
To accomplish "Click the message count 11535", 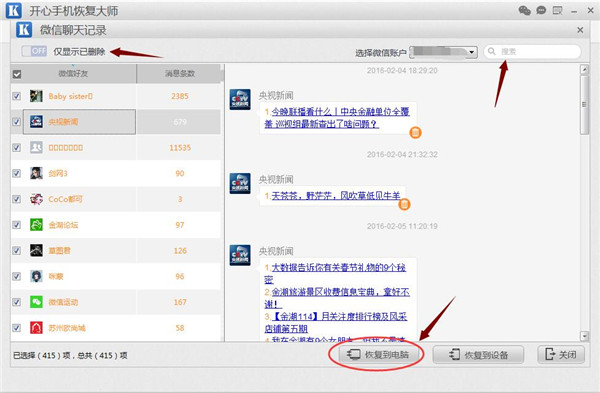I will [x=180, y=147].
